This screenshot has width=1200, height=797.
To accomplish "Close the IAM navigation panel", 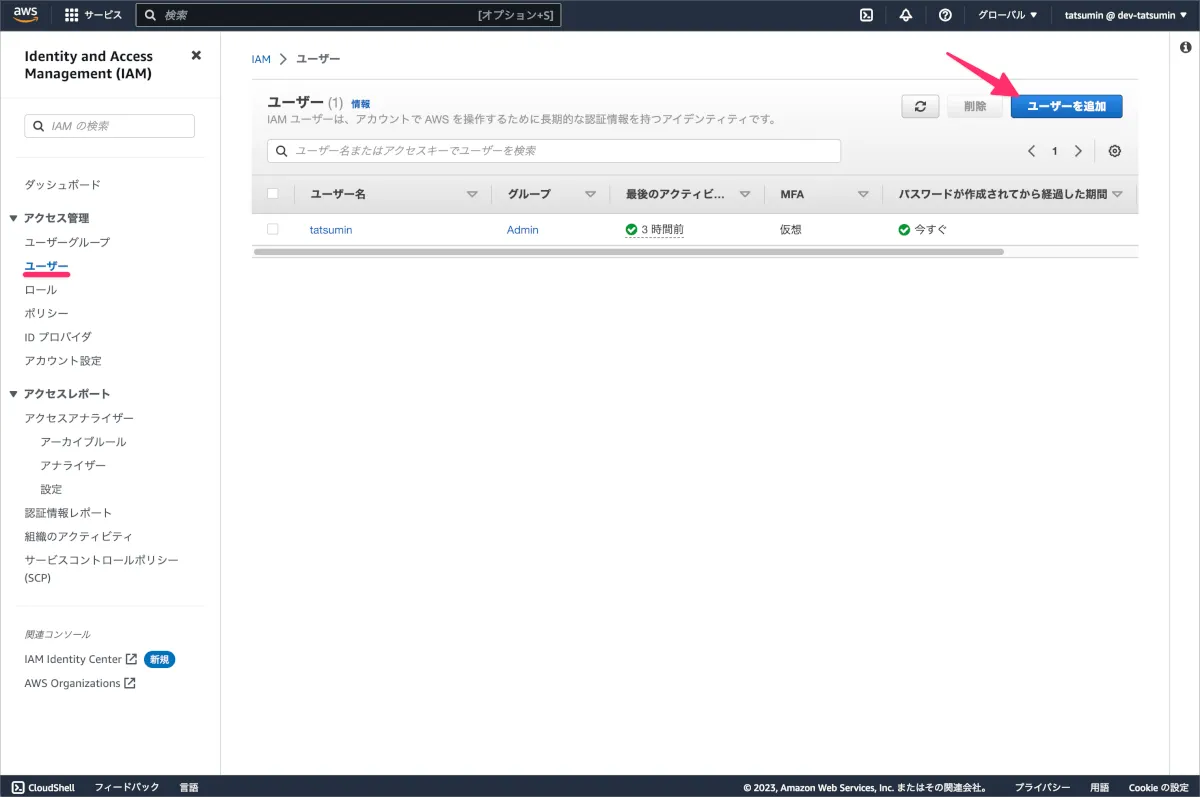I will click(196, 56).
